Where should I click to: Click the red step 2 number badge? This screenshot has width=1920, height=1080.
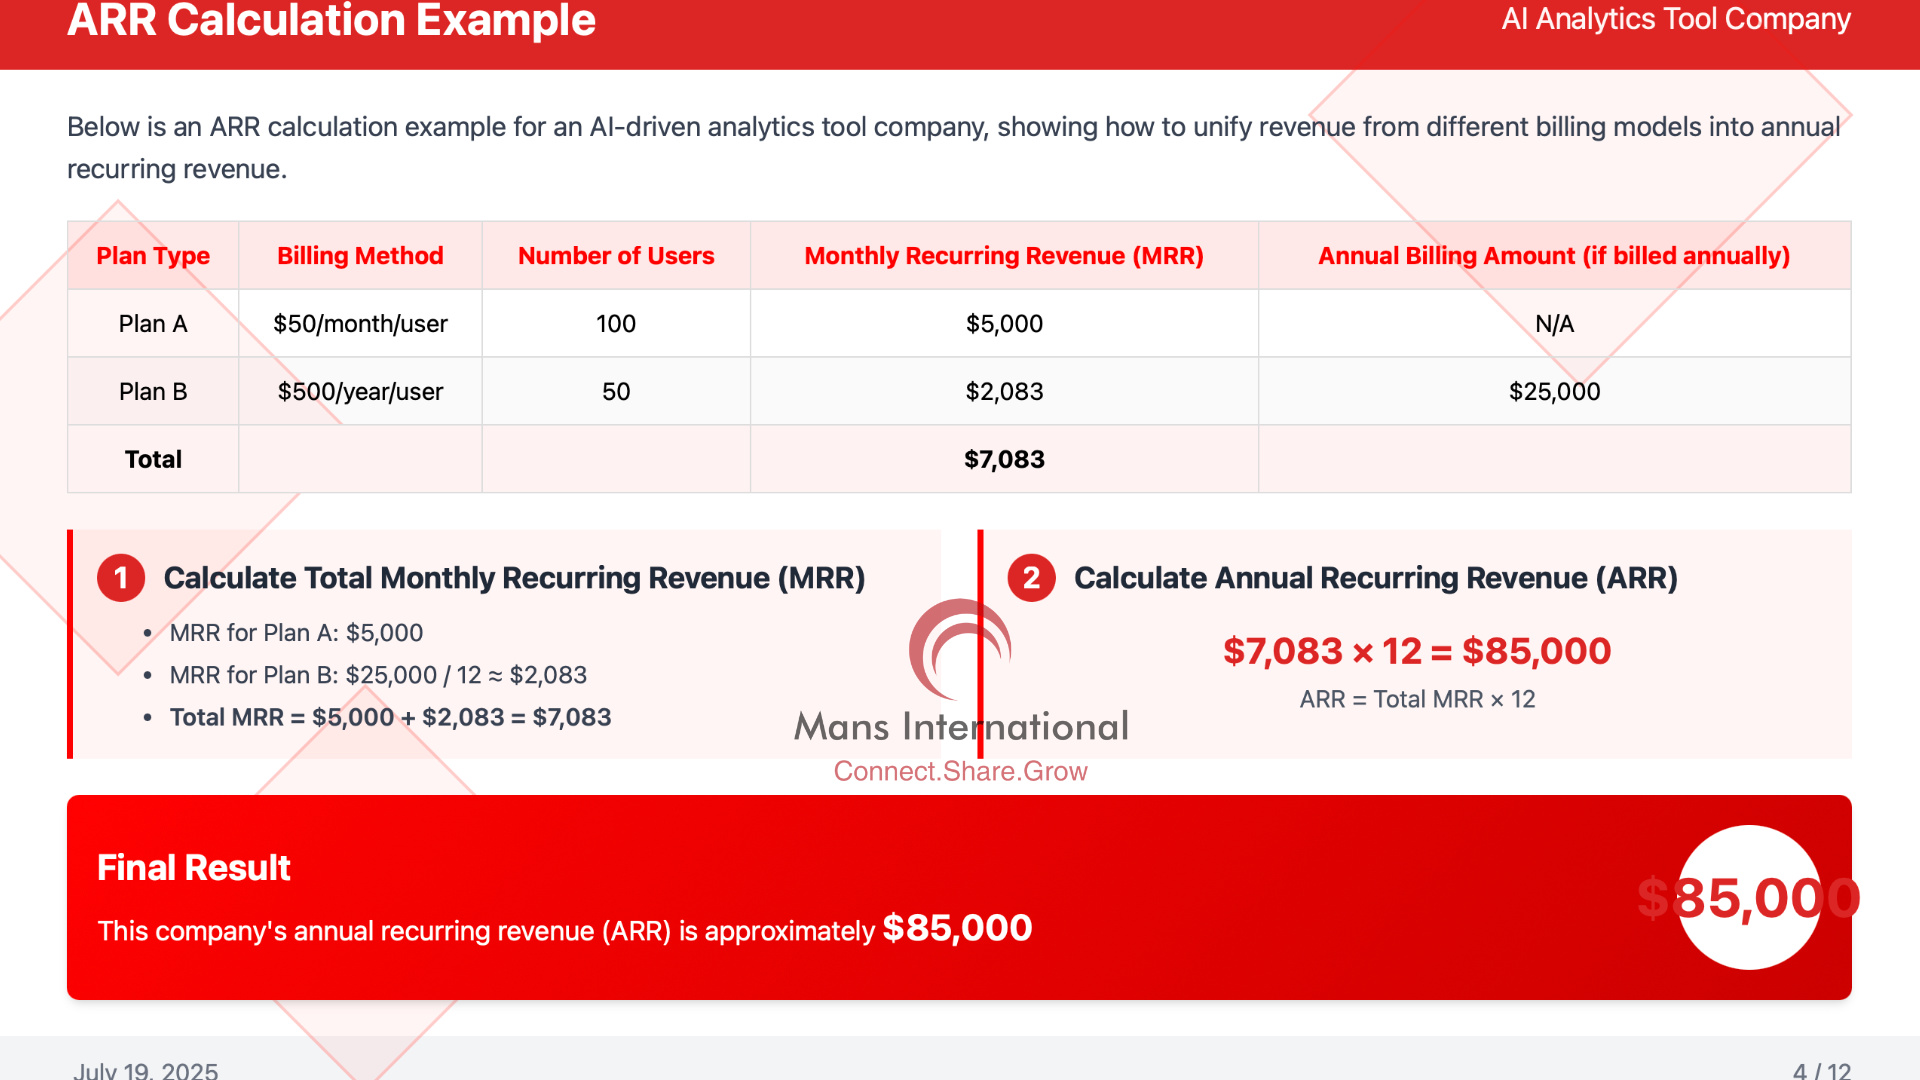[x=1031, y=578]
